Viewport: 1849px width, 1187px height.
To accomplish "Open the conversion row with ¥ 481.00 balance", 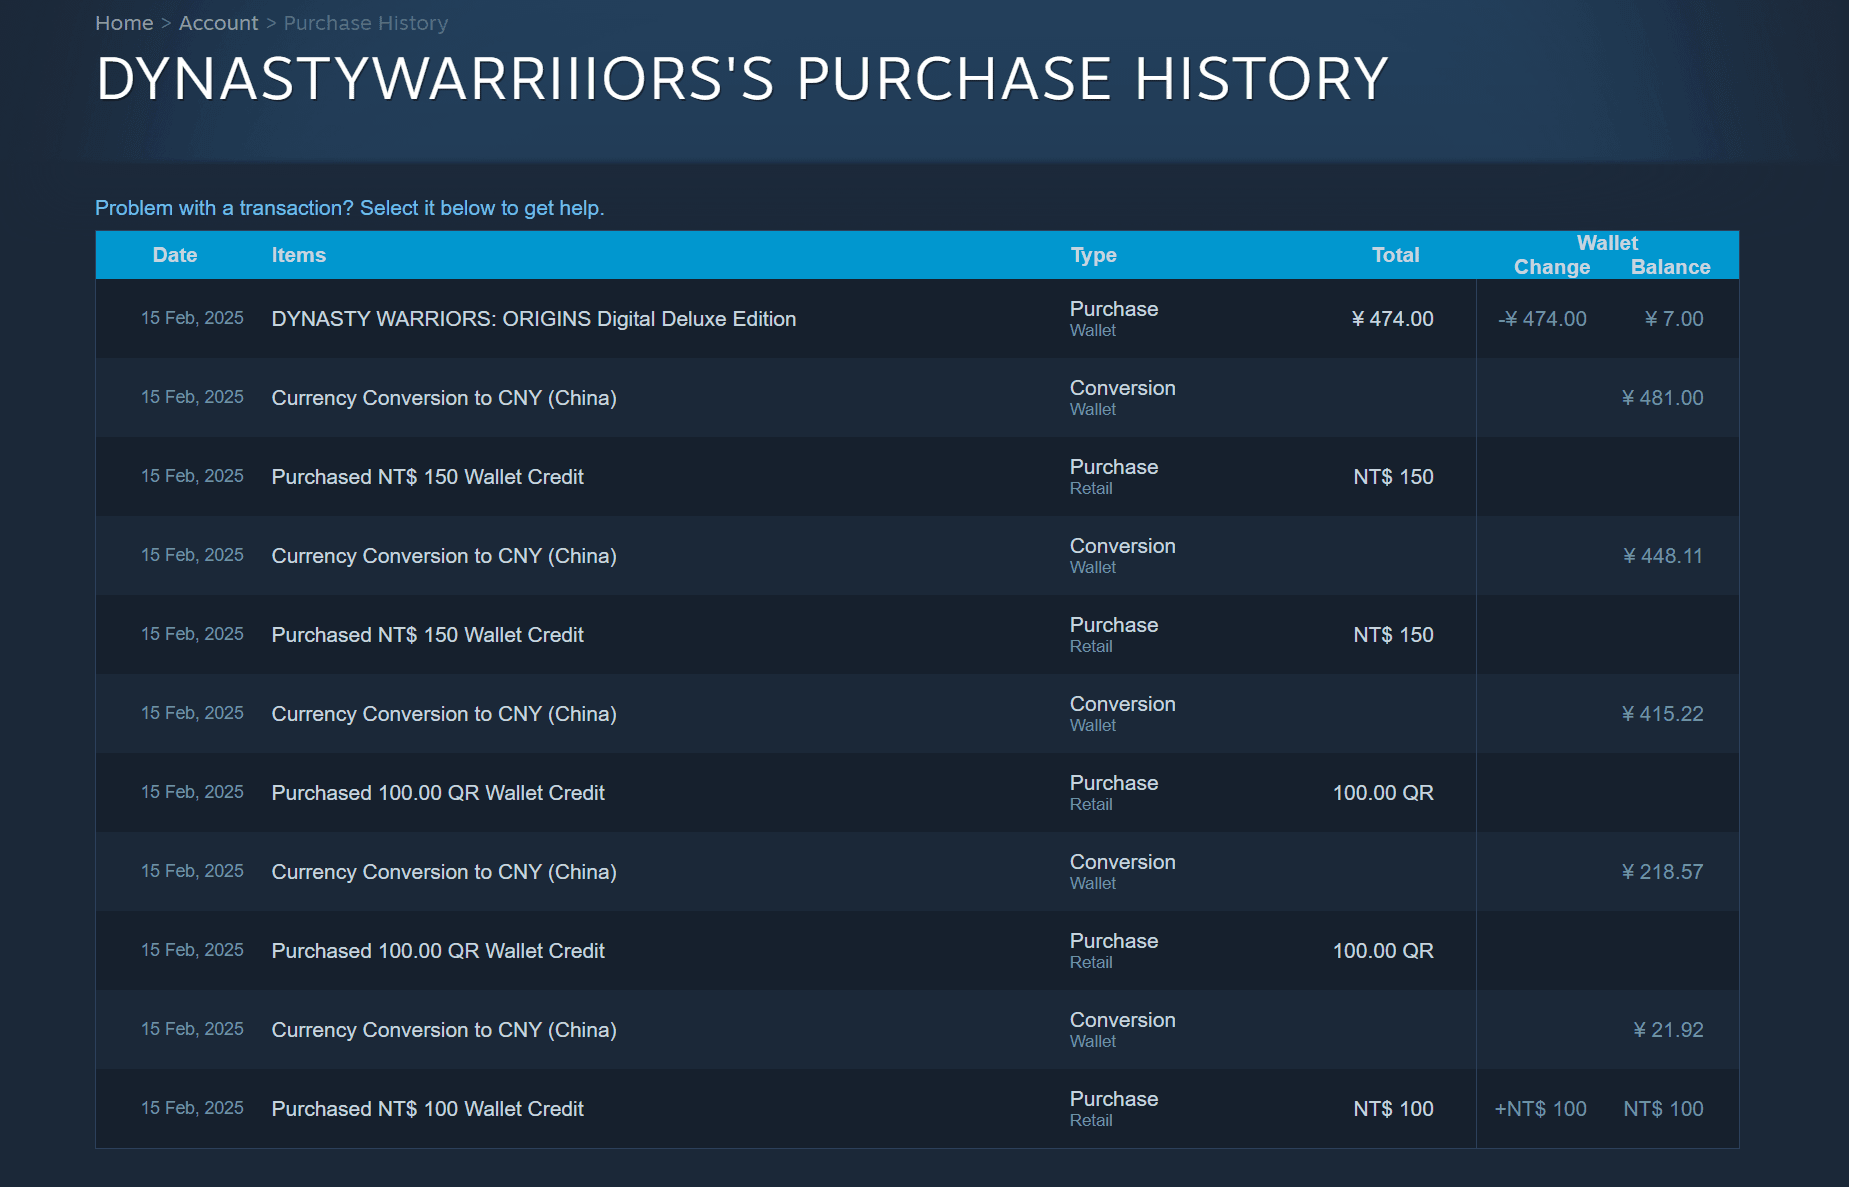I will click(x=917, y=398).
